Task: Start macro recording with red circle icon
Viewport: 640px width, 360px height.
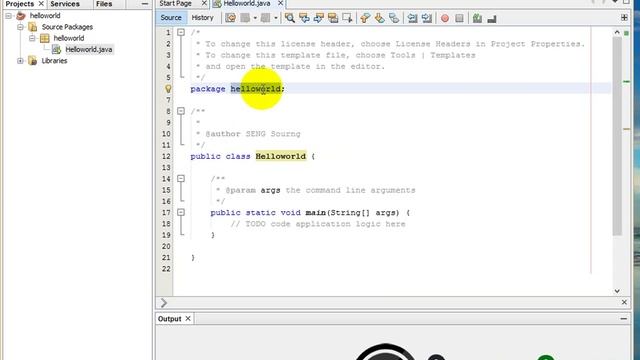Action: pyautogui.click(x=445, y=18)
